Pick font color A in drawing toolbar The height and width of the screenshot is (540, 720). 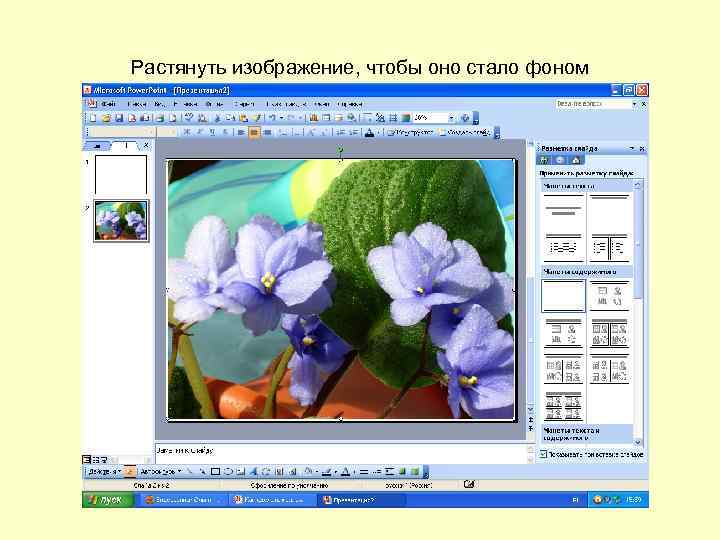(345, 471)
